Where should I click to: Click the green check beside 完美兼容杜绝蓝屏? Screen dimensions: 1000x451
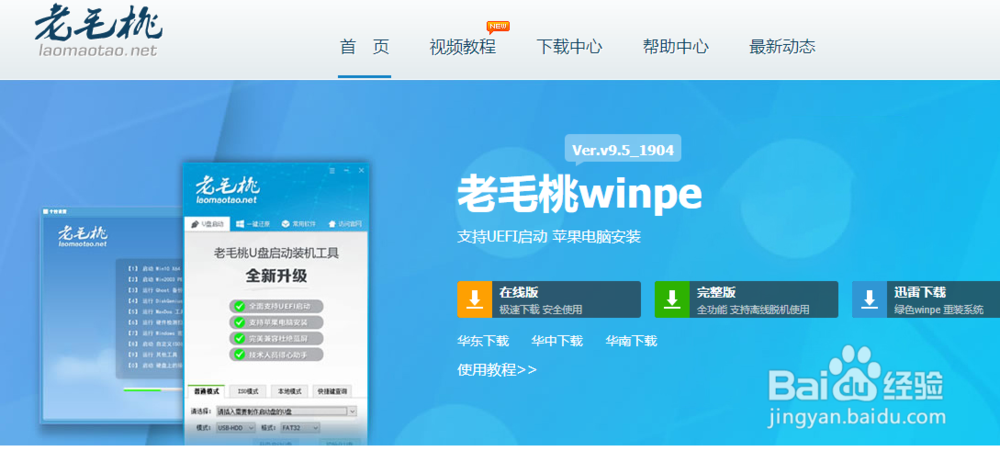point(239,337)
